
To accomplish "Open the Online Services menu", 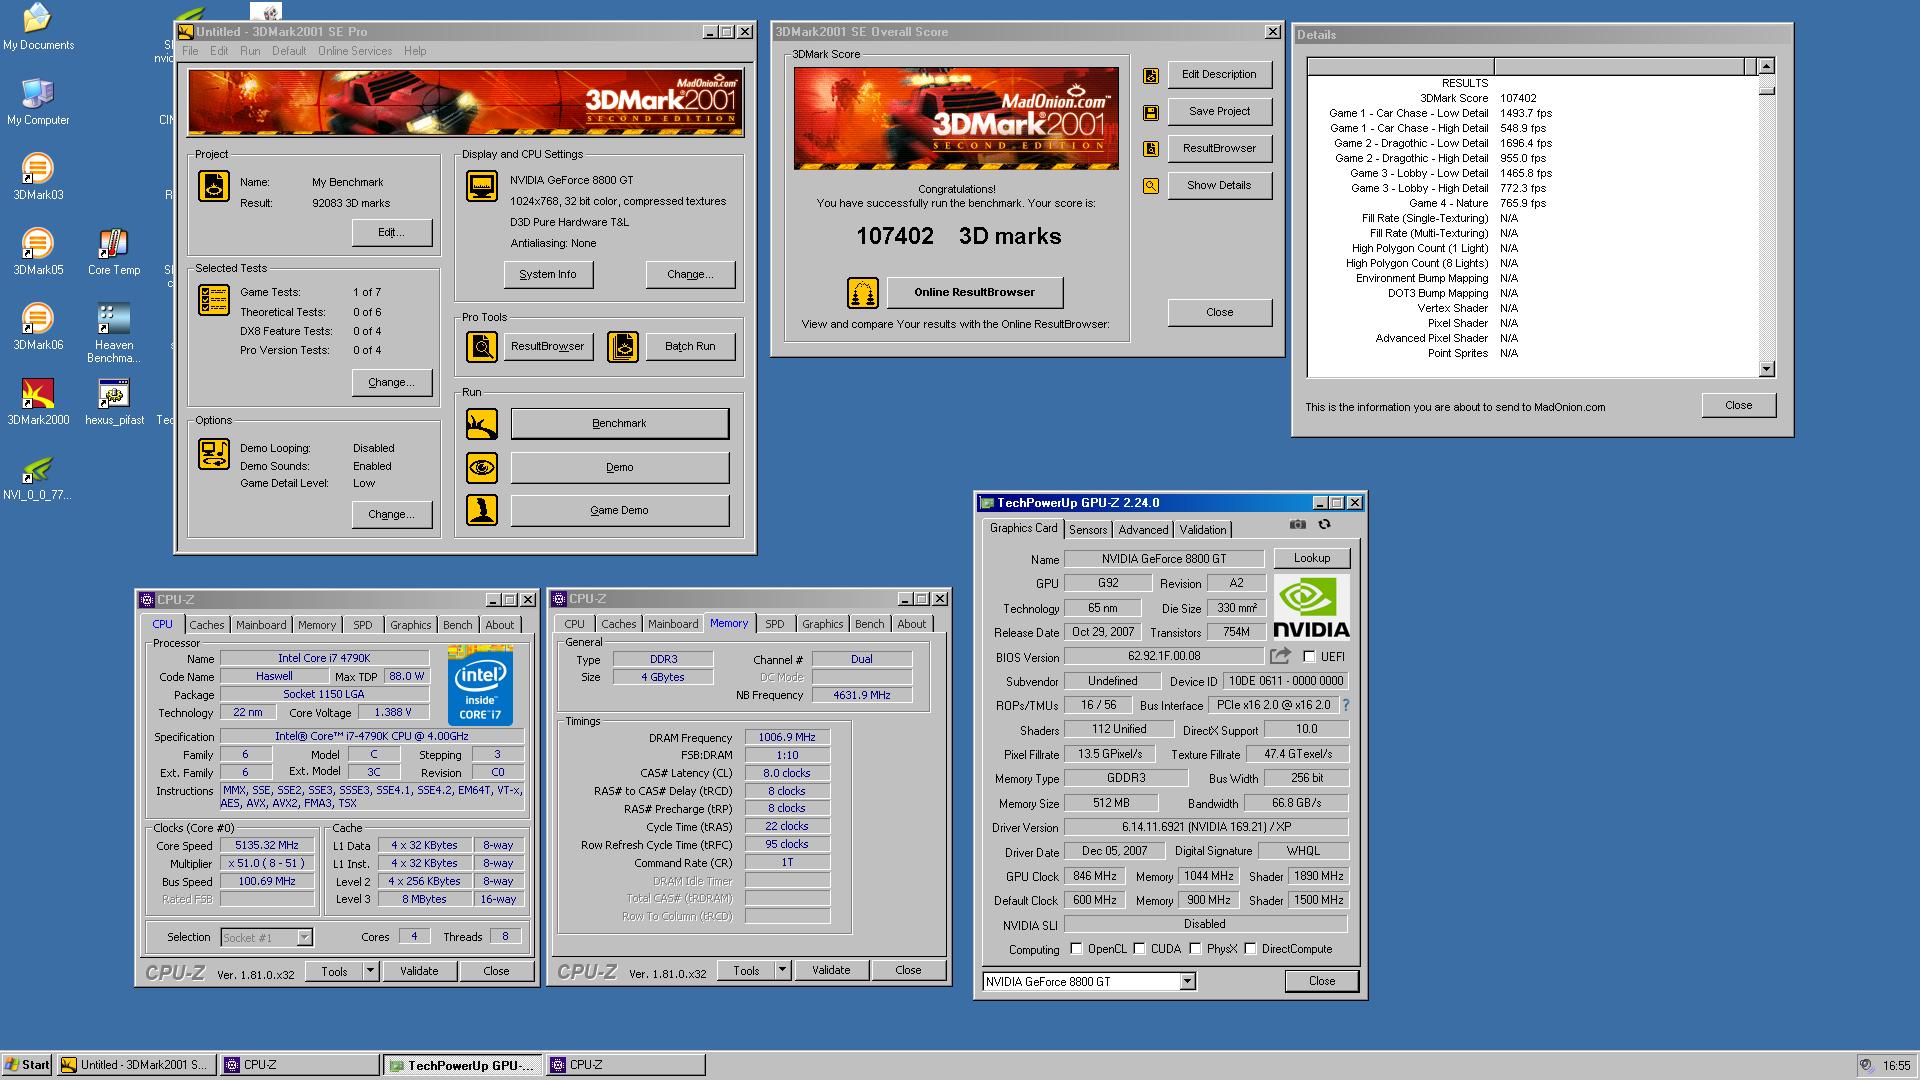I will (355, 51).
